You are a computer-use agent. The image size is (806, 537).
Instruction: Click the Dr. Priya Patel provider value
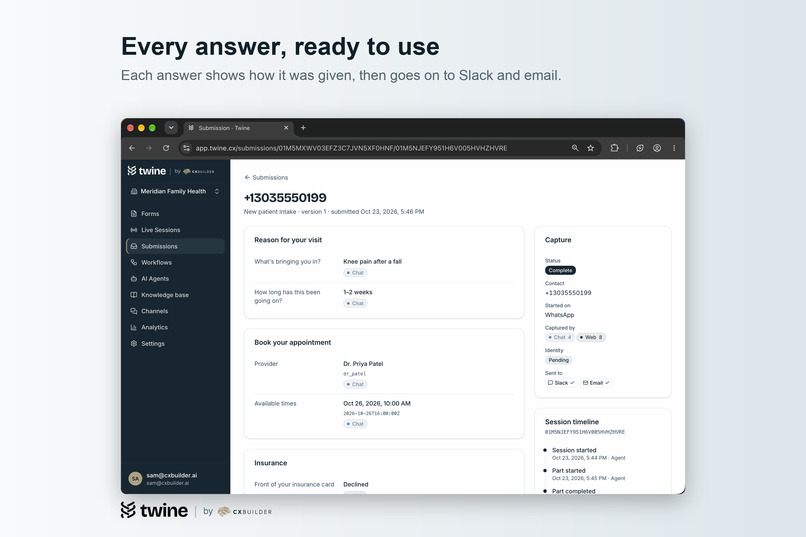click(x=363, y=364)
